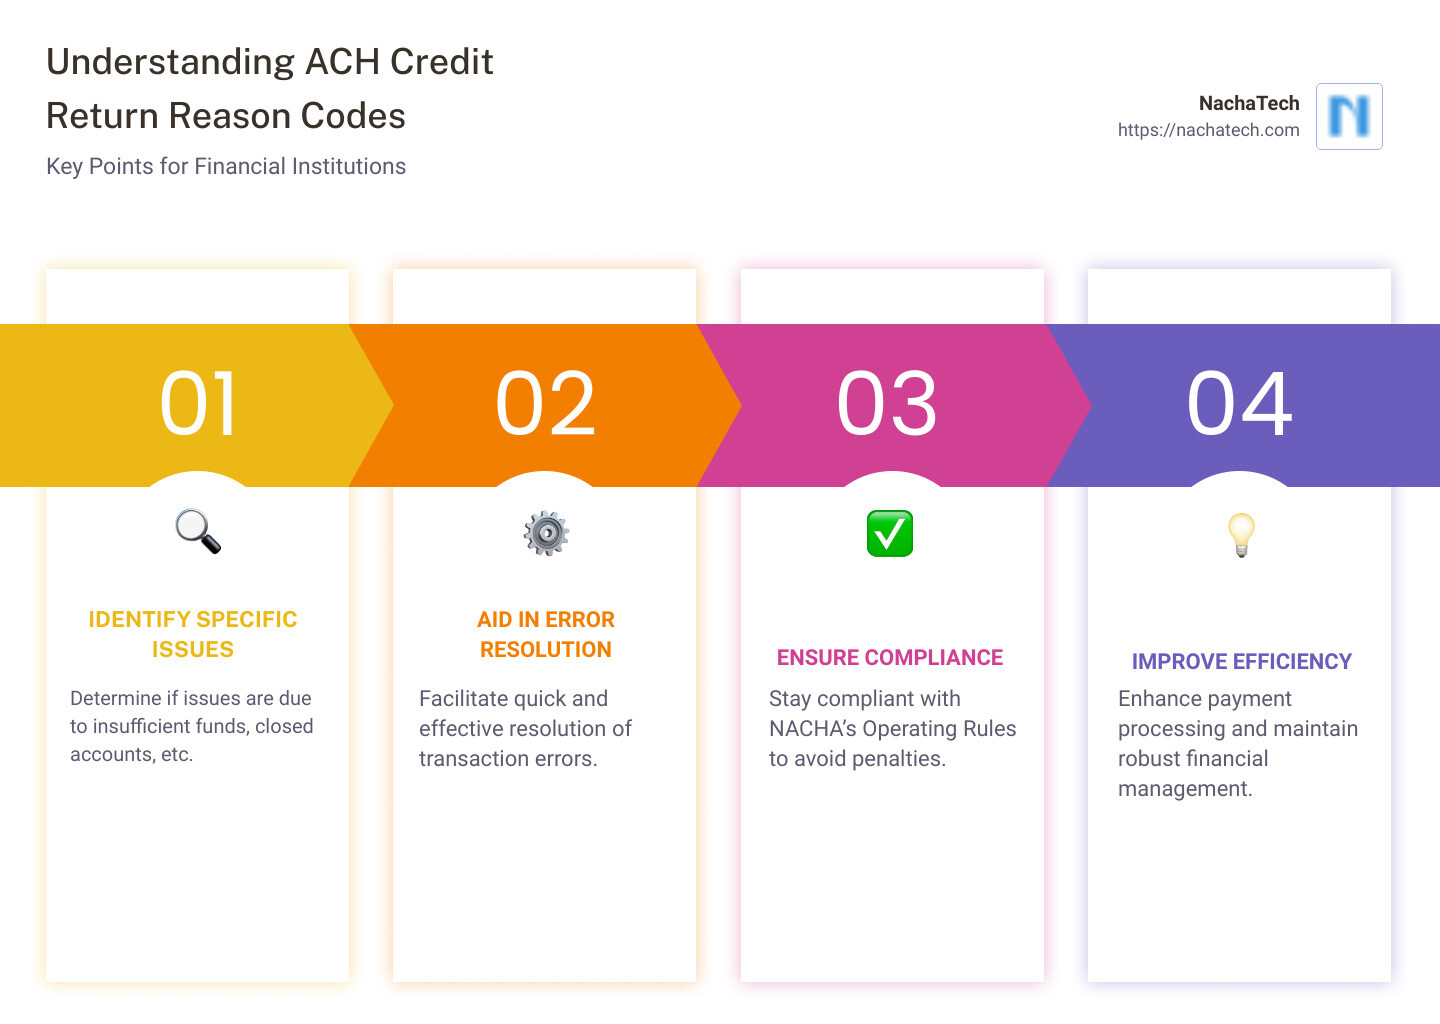
Task: Select the pink 03 arrow segment
Action: pyautogui.click(x=887, y=404)
